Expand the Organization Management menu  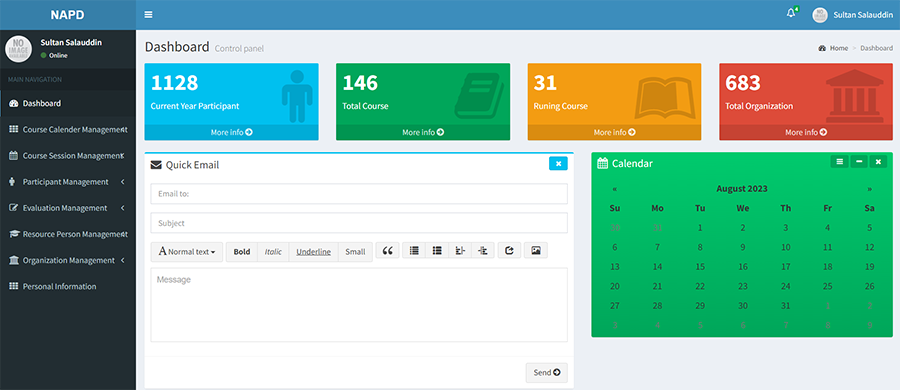pos(68,260)
